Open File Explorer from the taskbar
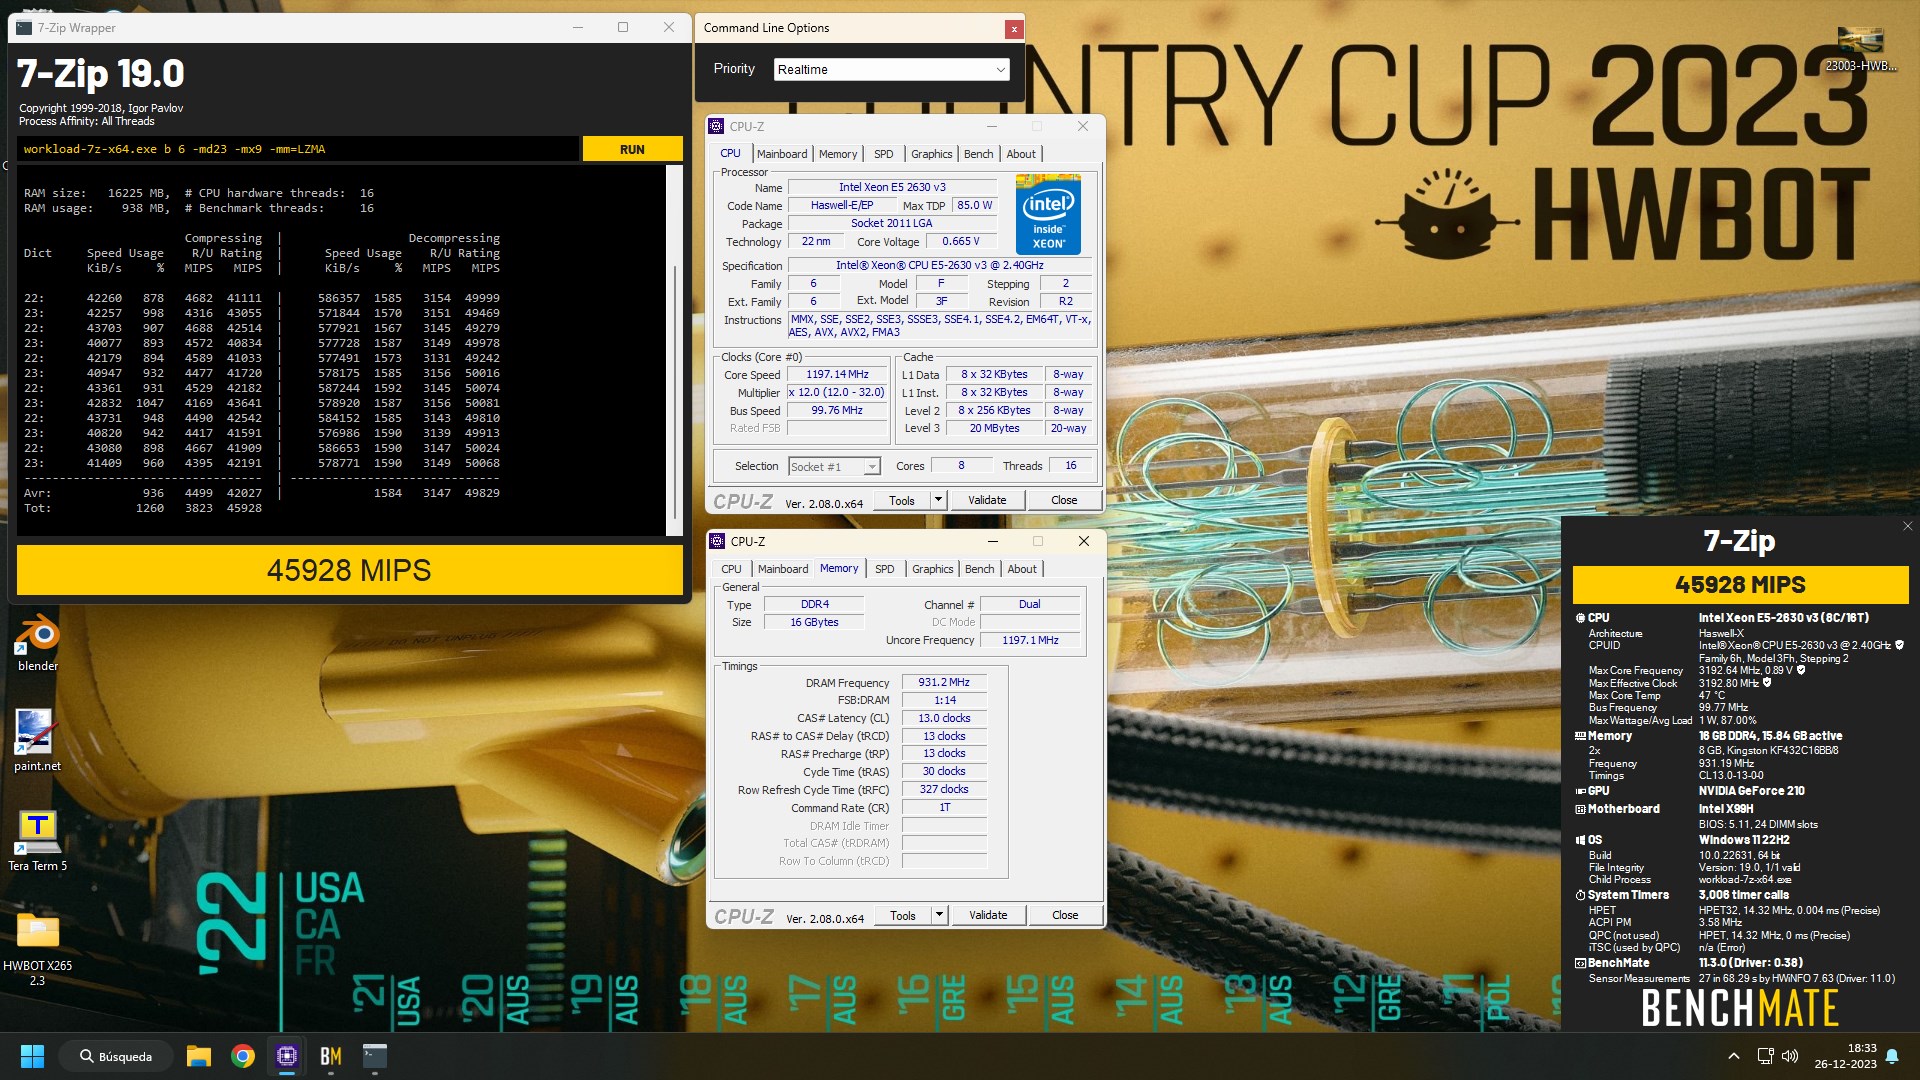Screen dimensions: 1920x1080 (199, 1056)
